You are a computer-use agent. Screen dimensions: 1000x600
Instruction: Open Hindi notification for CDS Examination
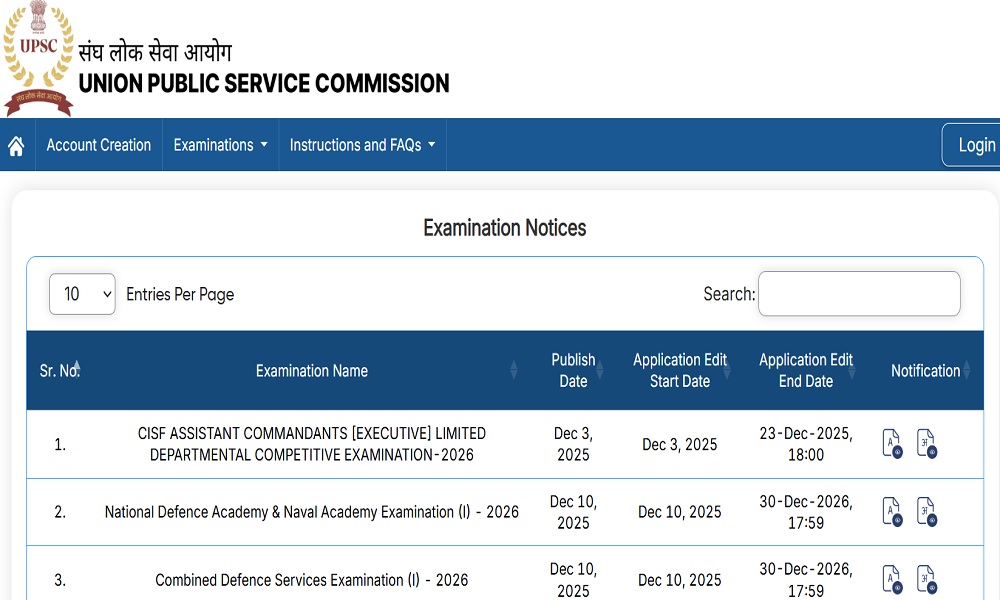(x=925, y=578)
